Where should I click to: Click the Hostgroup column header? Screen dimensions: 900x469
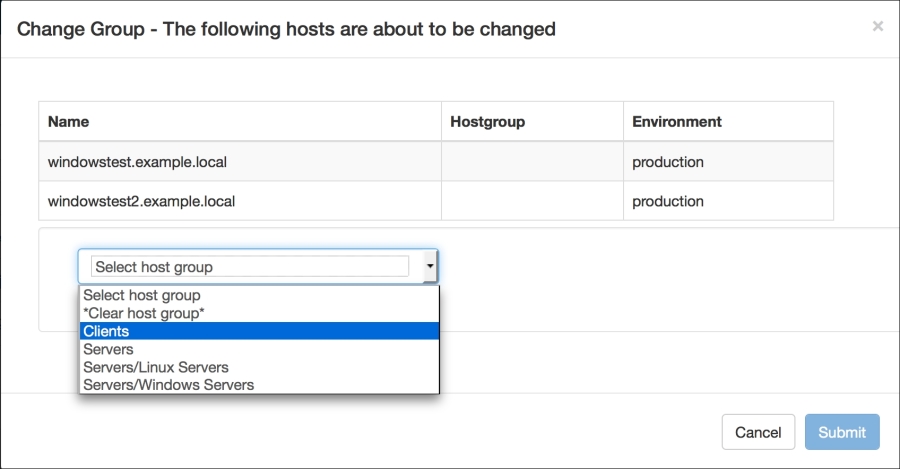click(487, 122)
